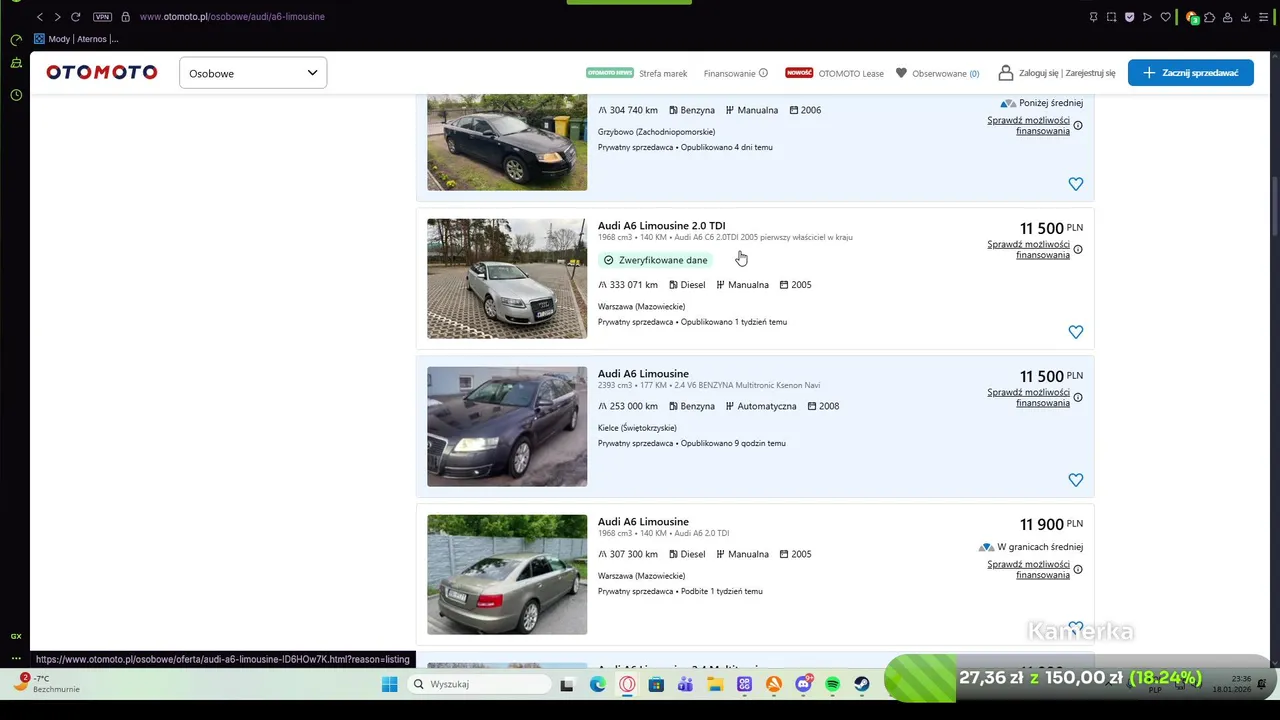This screenshot has width=1280, height=720.
Task: Open File Explorer from taskbar
Action: click(715, 685)
